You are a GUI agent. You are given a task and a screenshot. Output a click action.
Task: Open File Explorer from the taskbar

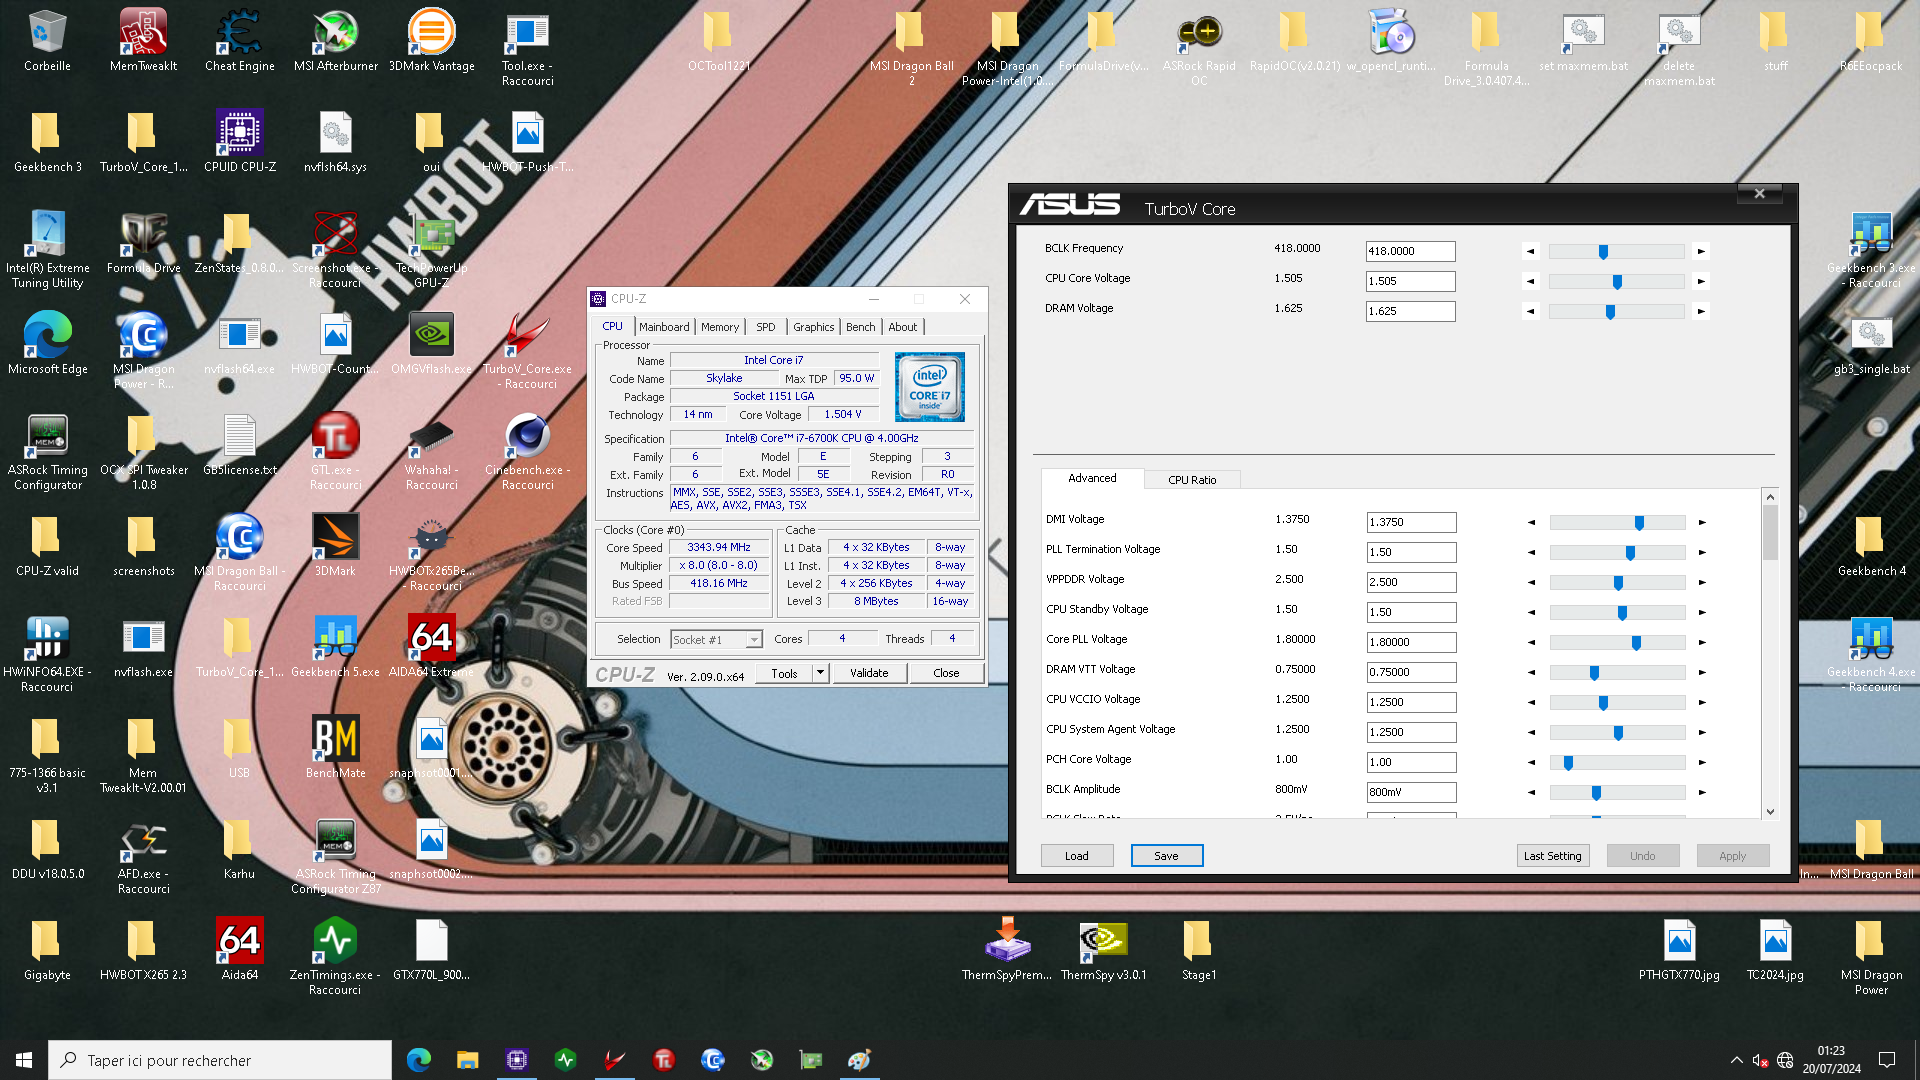(467, 1060)
